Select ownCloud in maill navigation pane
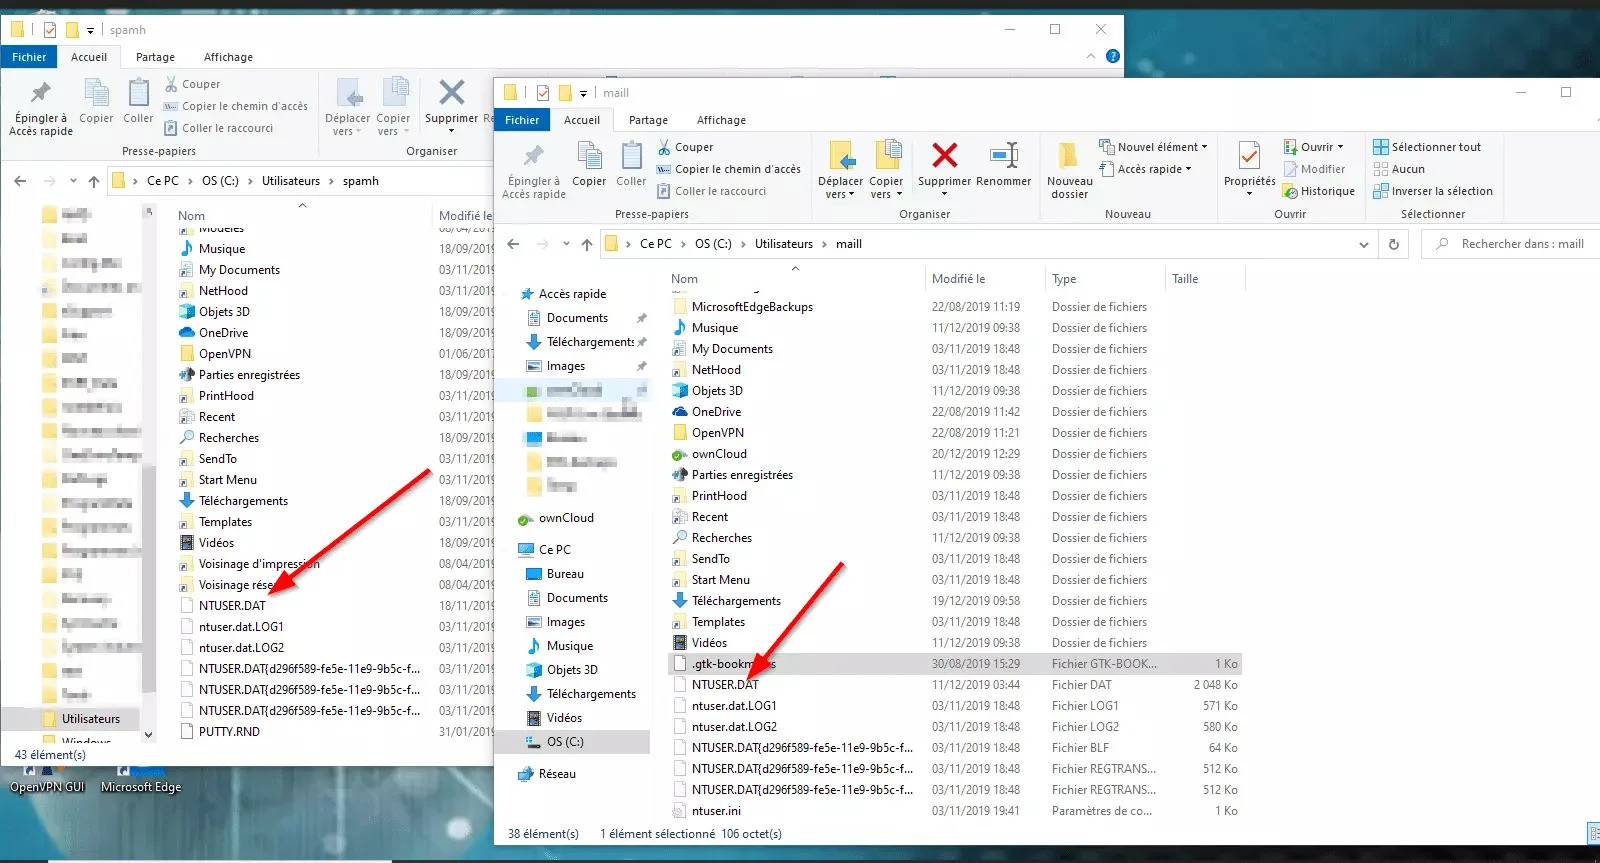 (x=566, y=518)
